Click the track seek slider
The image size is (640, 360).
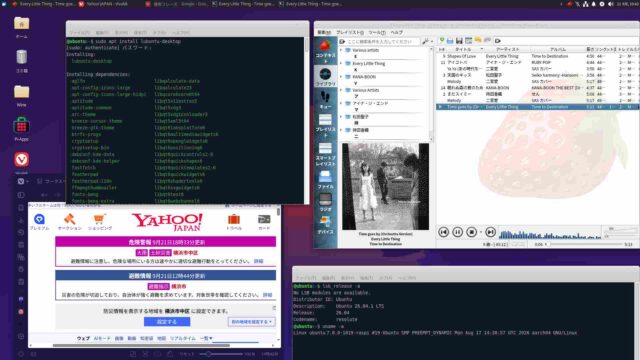tap(584, 244)
